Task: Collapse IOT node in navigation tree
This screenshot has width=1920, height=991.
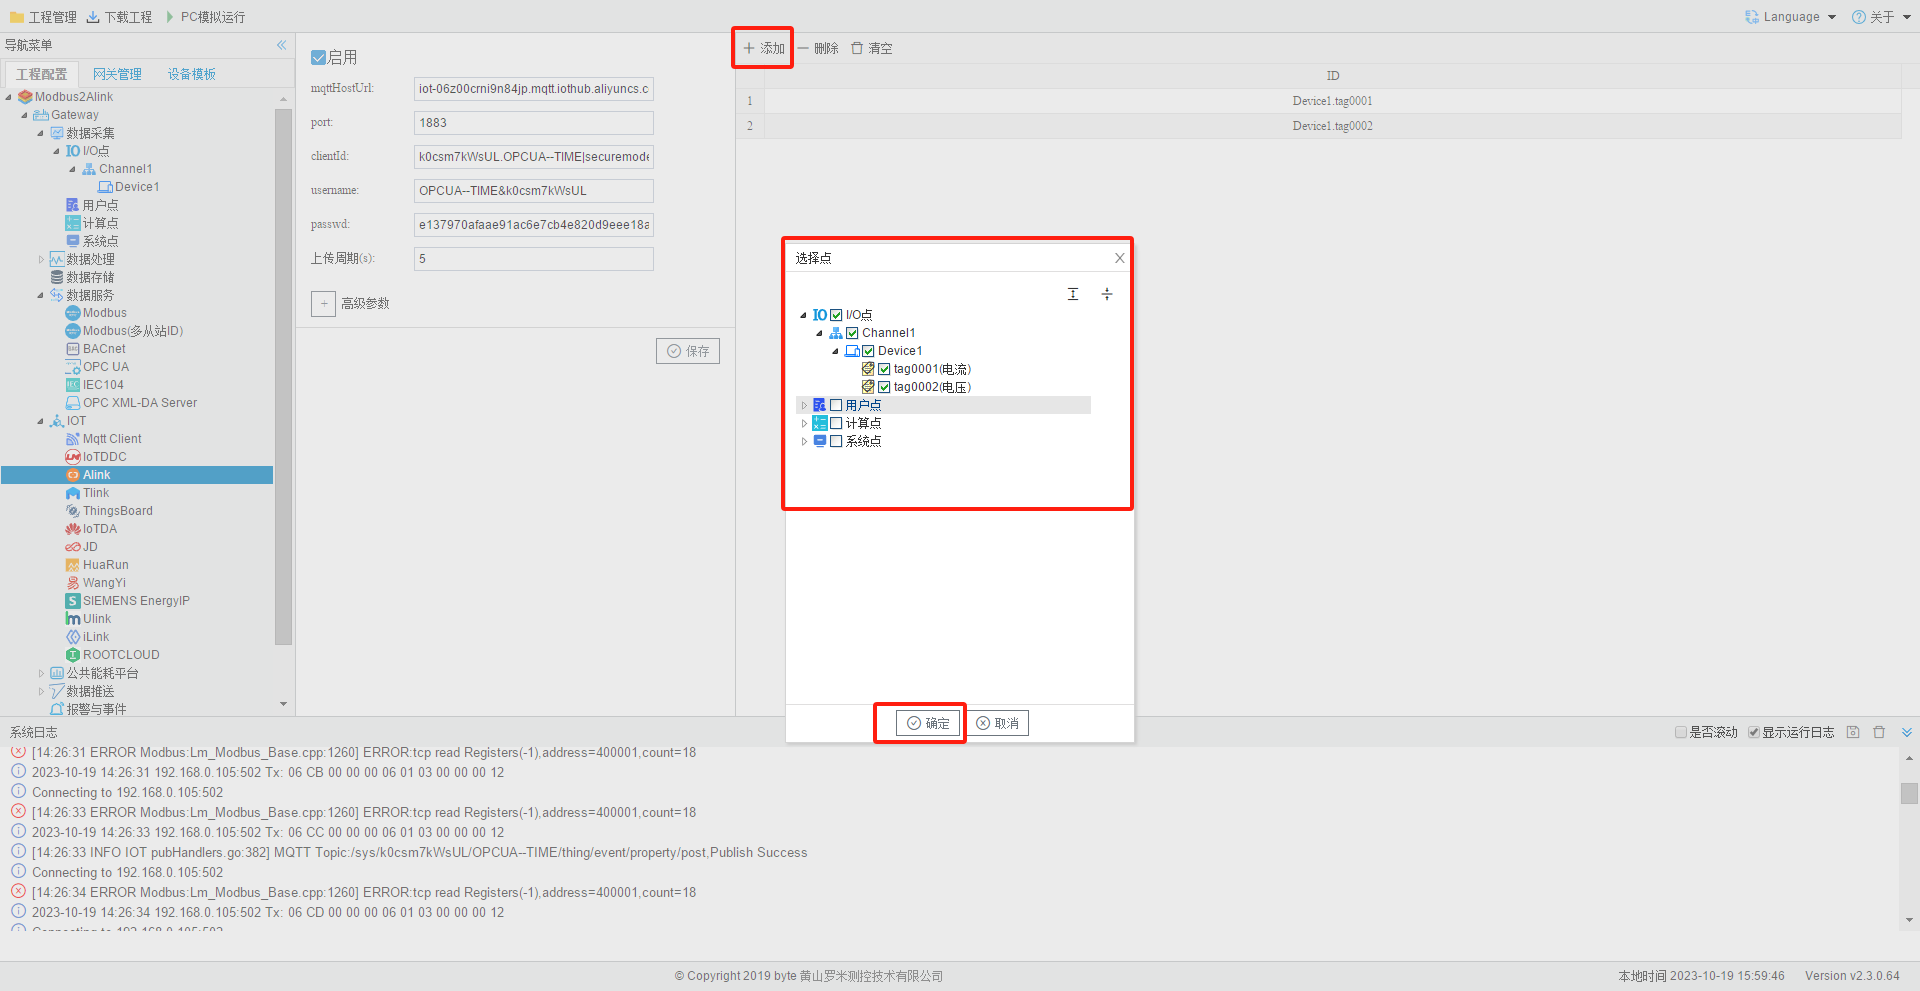Action: coord(41,421)
